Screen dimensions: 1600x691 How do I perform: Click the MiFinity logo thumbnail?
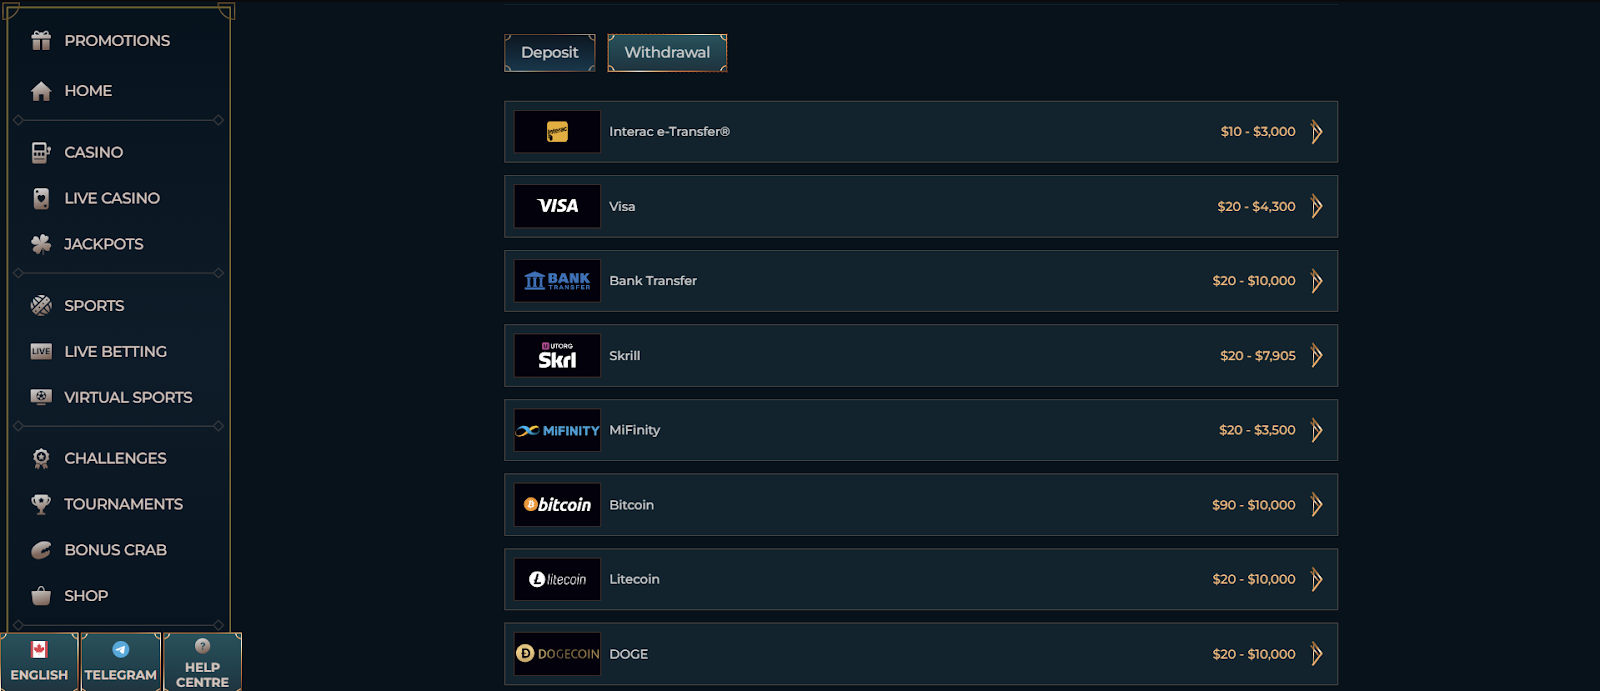point(557,430)
